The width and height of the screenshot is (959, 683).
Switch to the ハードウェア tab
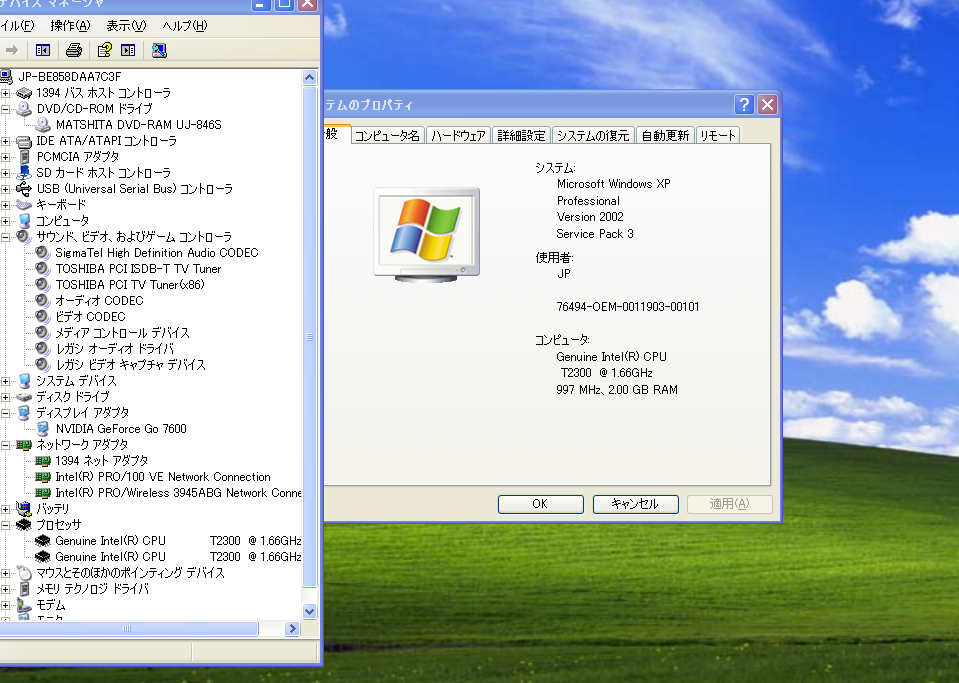click(x=458, y=135)
